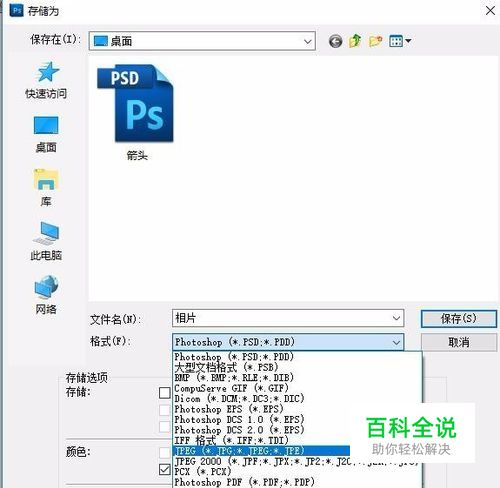This screenshot has width=500, height=488.
Task: Choose JPEG 2000 format option
Action: (297, 461)
